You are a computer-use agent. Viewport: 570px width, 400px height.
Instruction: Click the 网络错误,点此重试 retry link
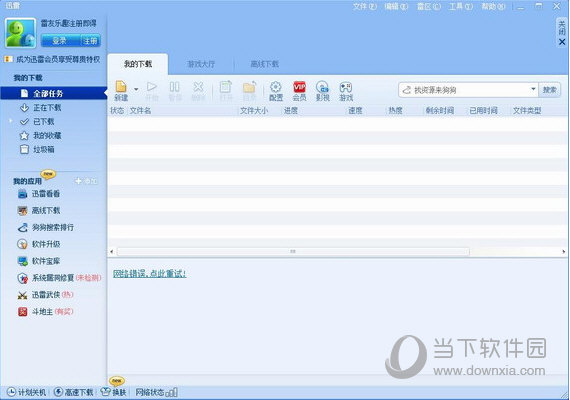pos(149,274)
